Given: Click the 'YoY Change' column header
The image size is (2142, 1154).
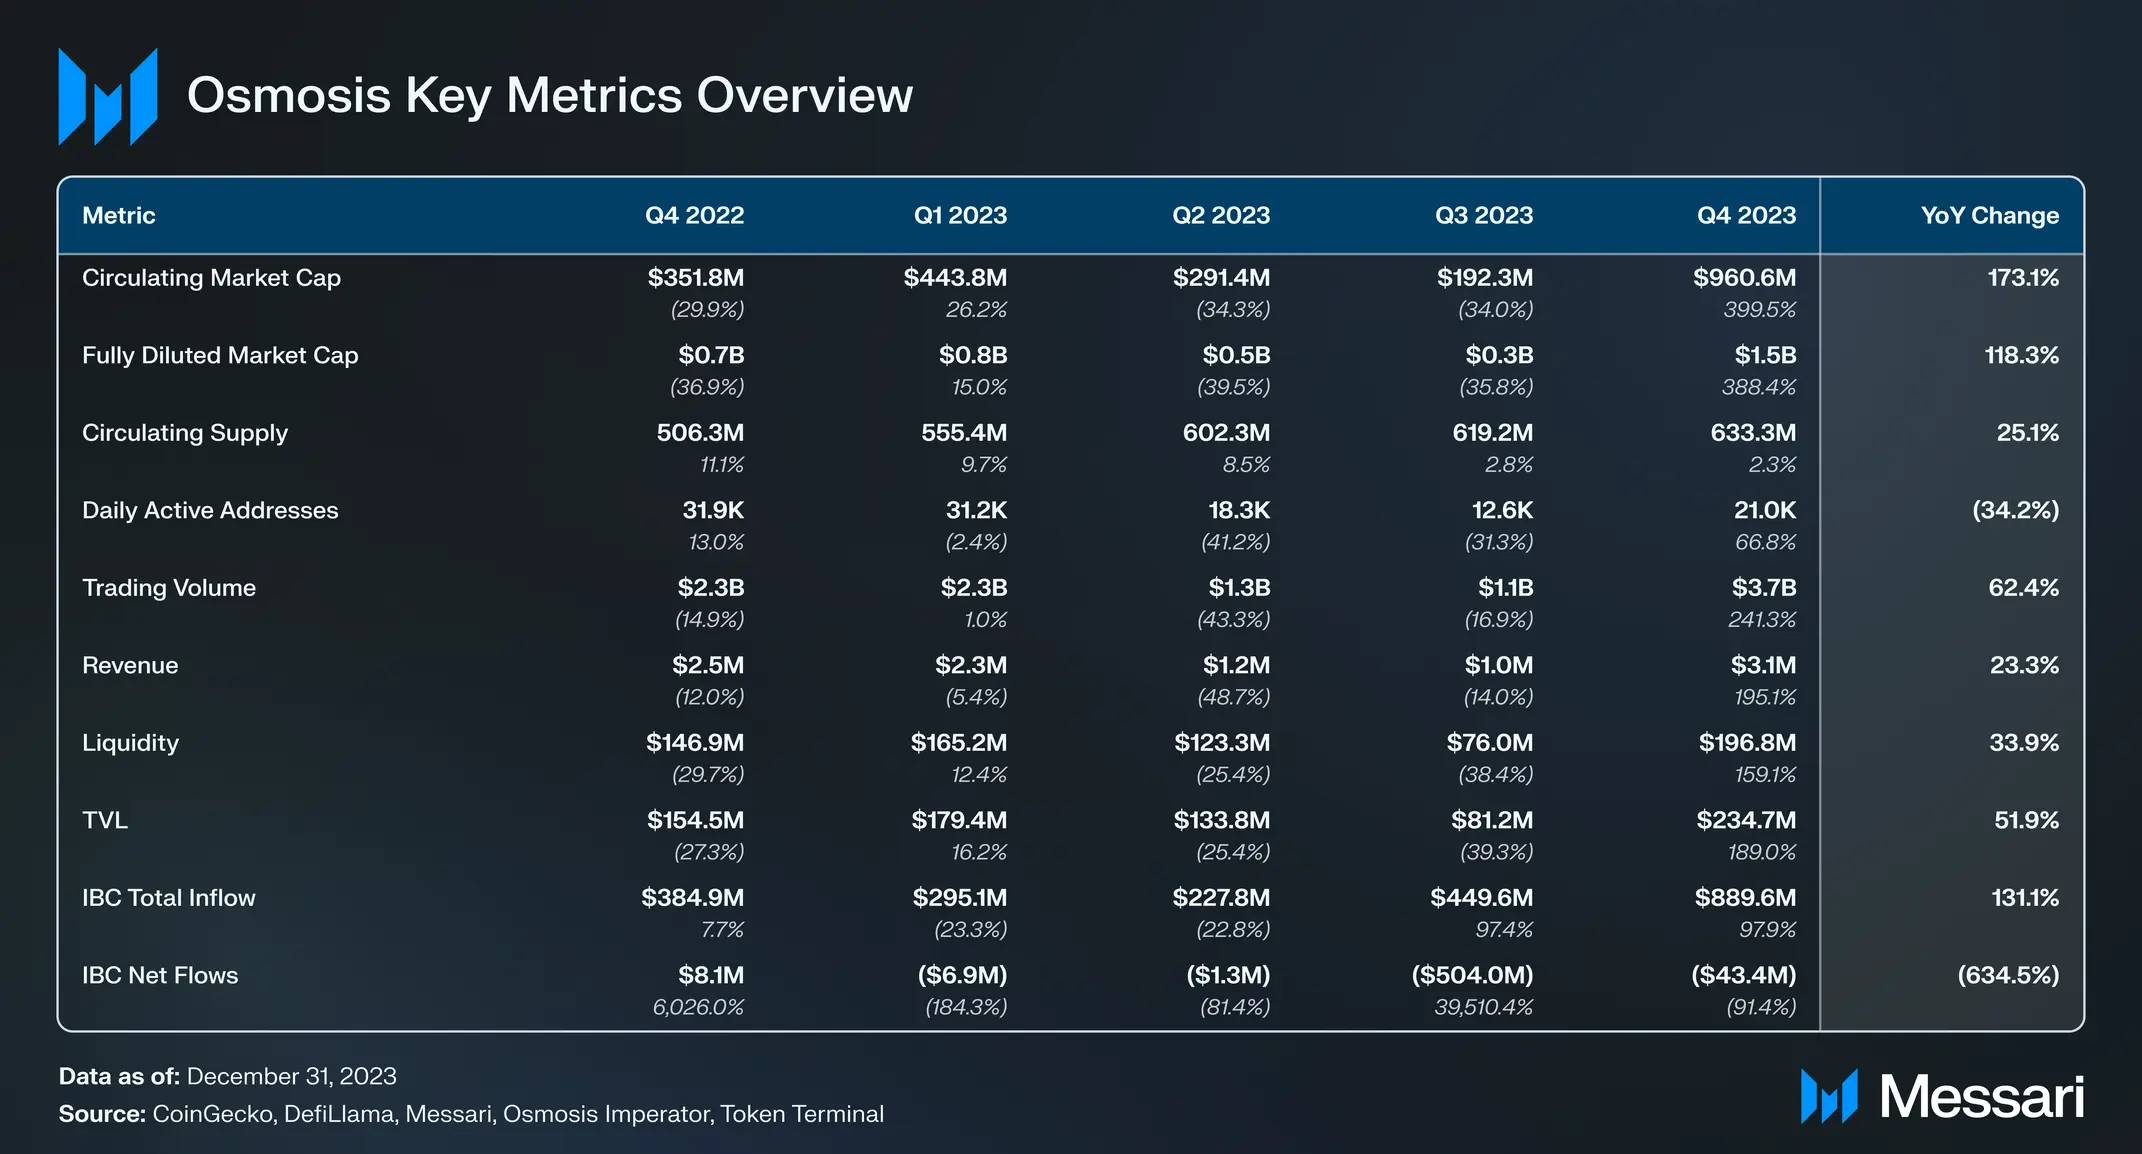Looking at the screenshot, I should pyautogui.click(x=1990, y=215).
